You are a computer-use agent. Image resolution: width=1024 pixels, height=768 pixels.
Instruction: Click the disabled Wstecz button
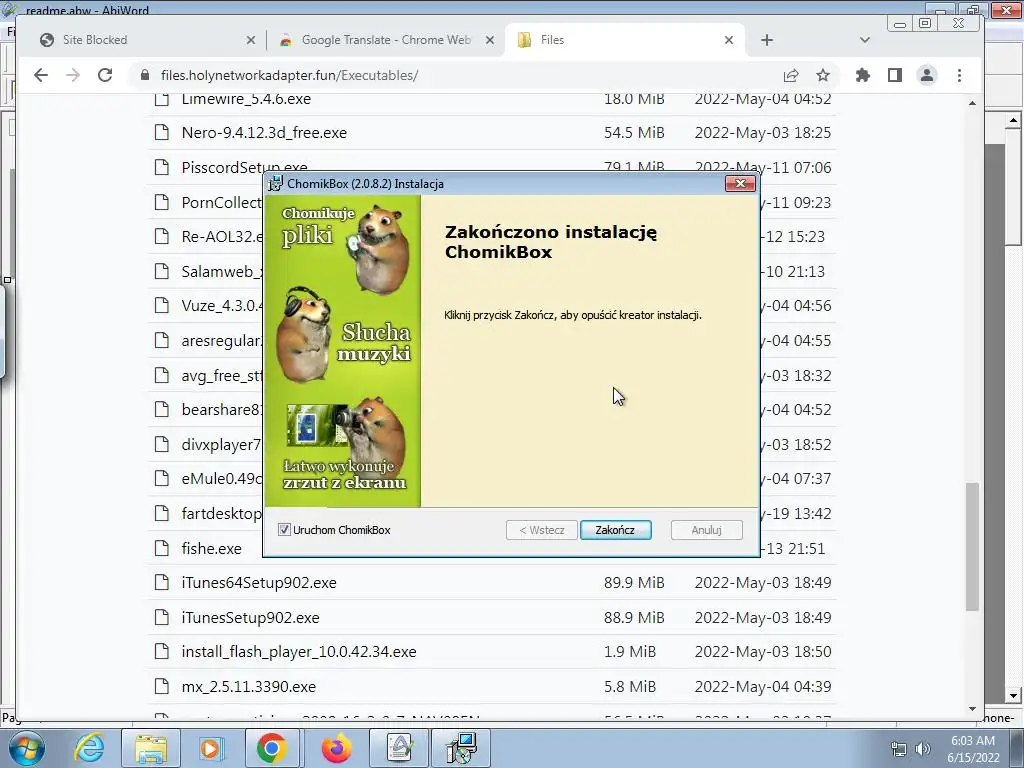(541, 530)
